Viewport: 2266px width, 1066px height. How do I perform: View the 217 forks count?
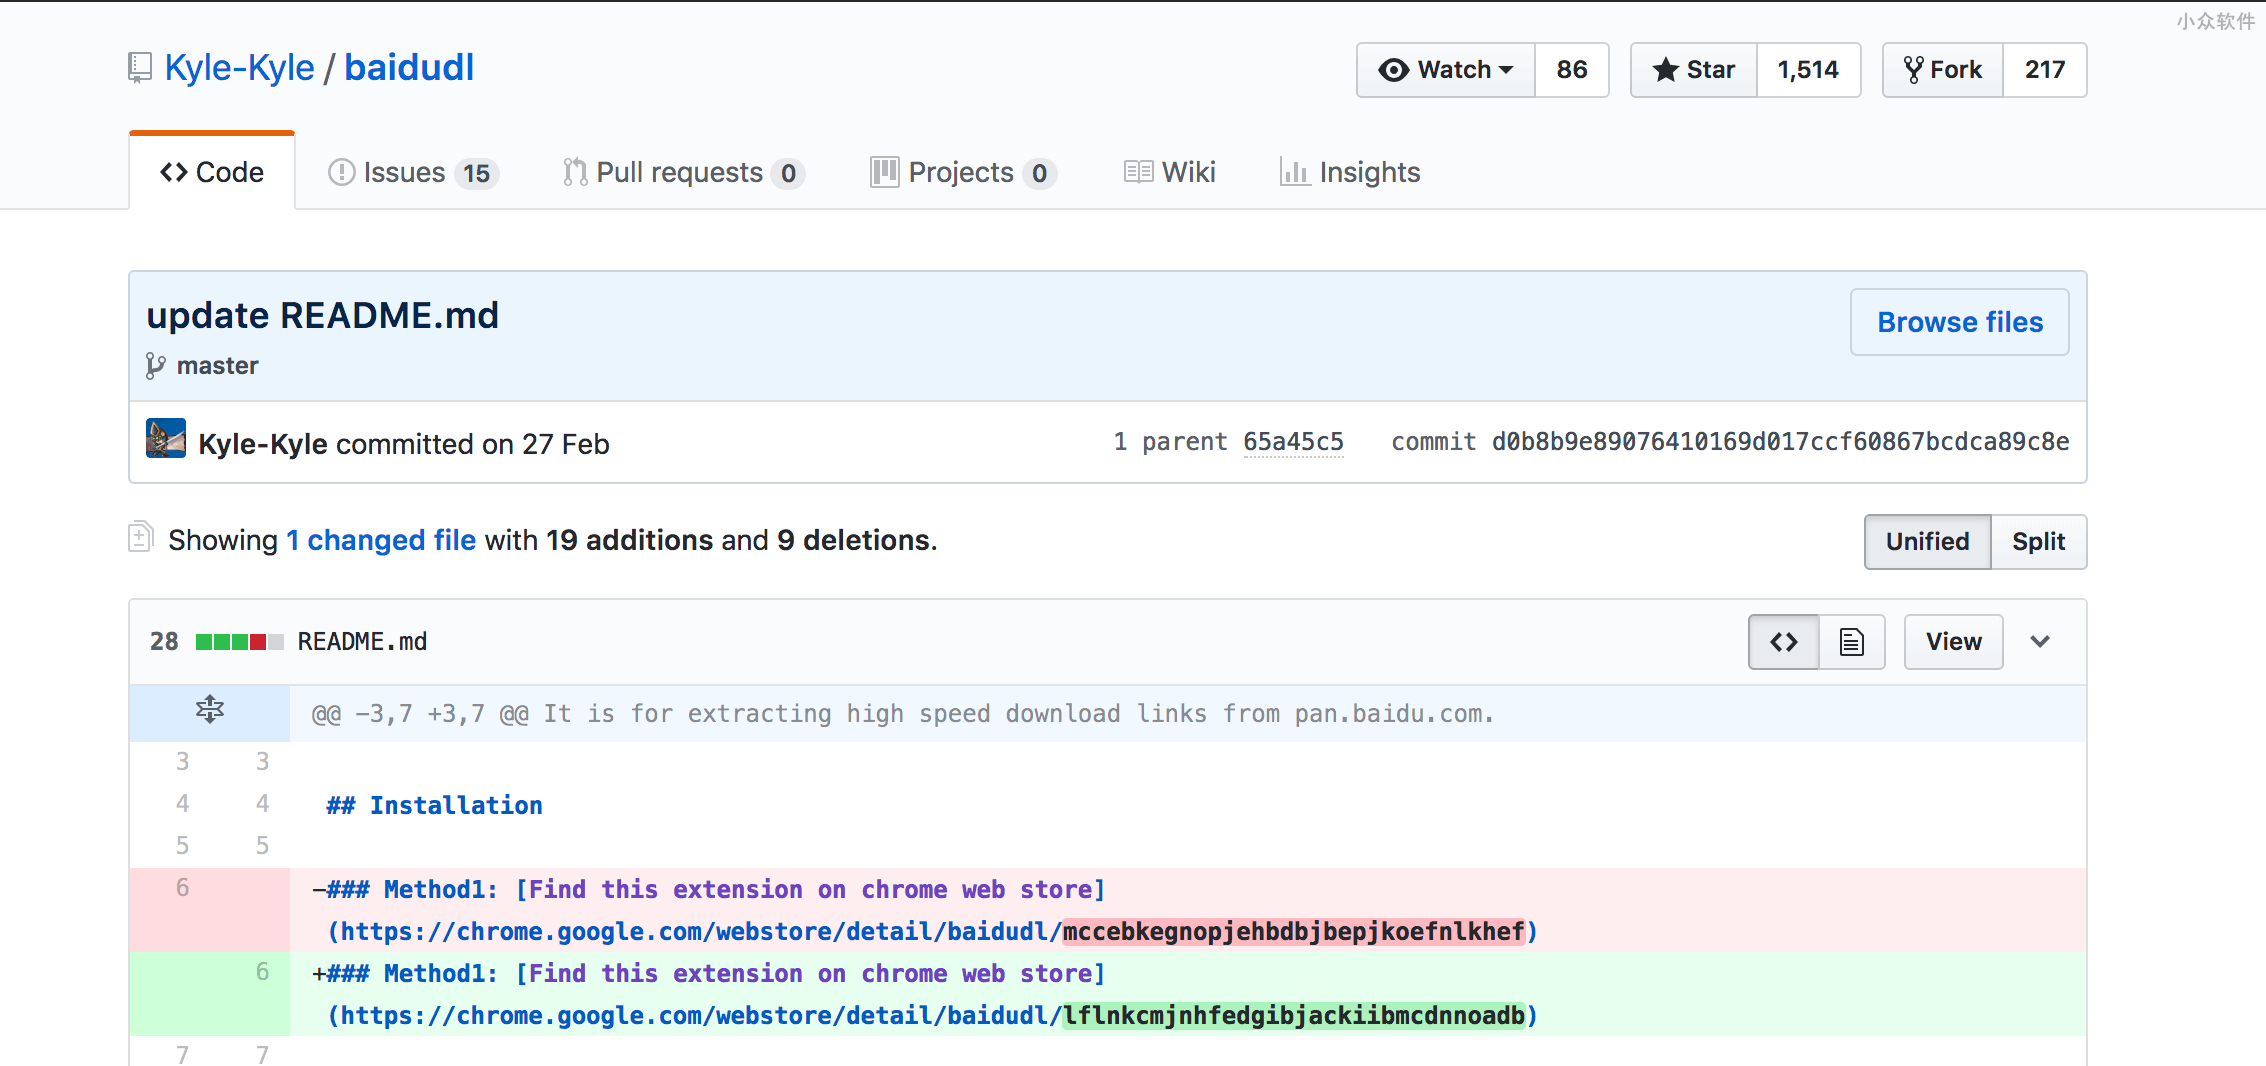click(x=2045, y=70)
